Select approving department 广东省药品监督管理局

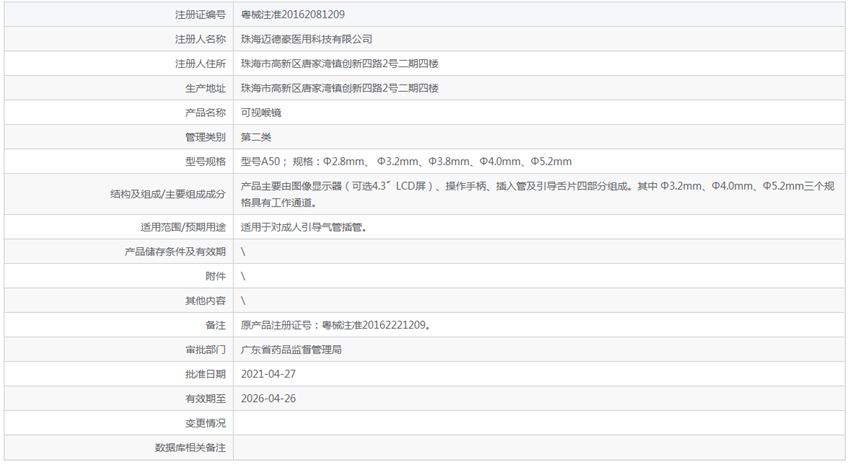(x=291, y=350)
